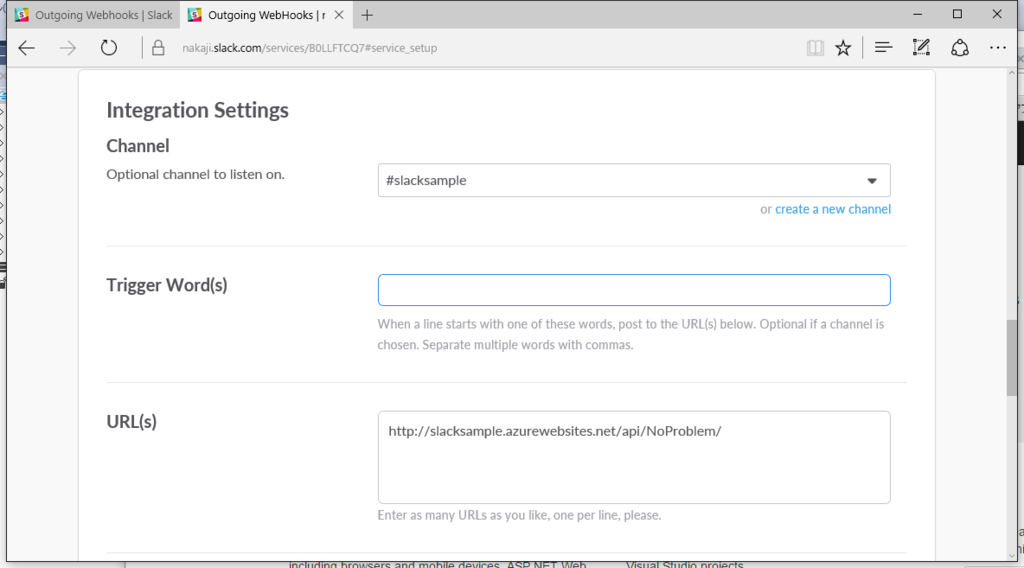
Task: Maximize the browser window
Action: coord(957,14)
